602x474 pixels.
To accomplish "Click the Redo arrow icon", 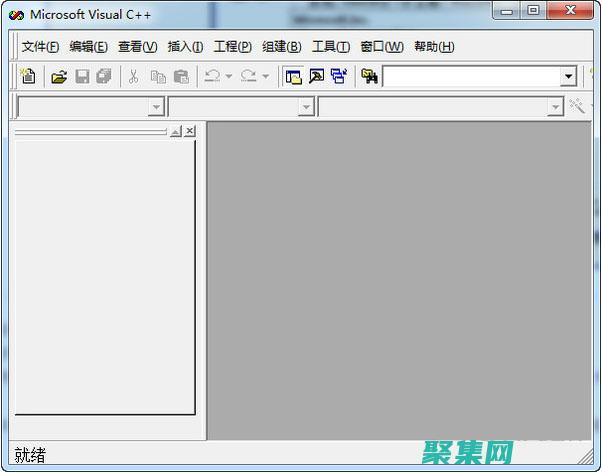I will click(248, 76).
